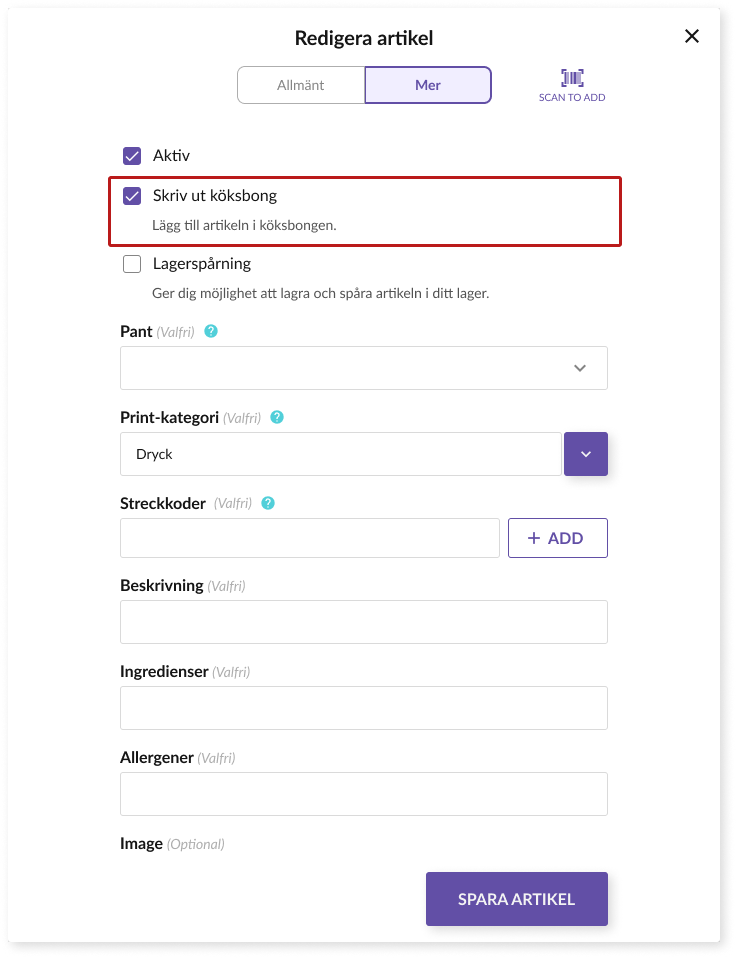The image size is (736, 958).
Task: Click the help icon beside Print-kategori
Action: coord(277,417)
